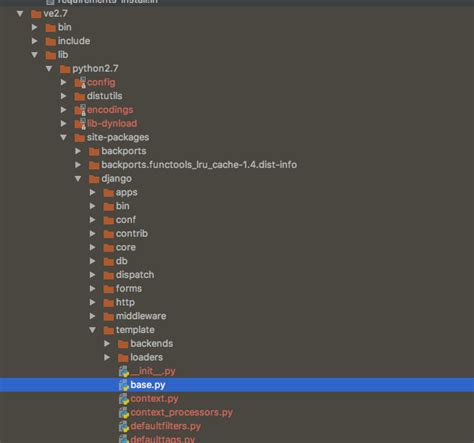Select the middleware folder label
474x443 pixels.
[141, 316]
